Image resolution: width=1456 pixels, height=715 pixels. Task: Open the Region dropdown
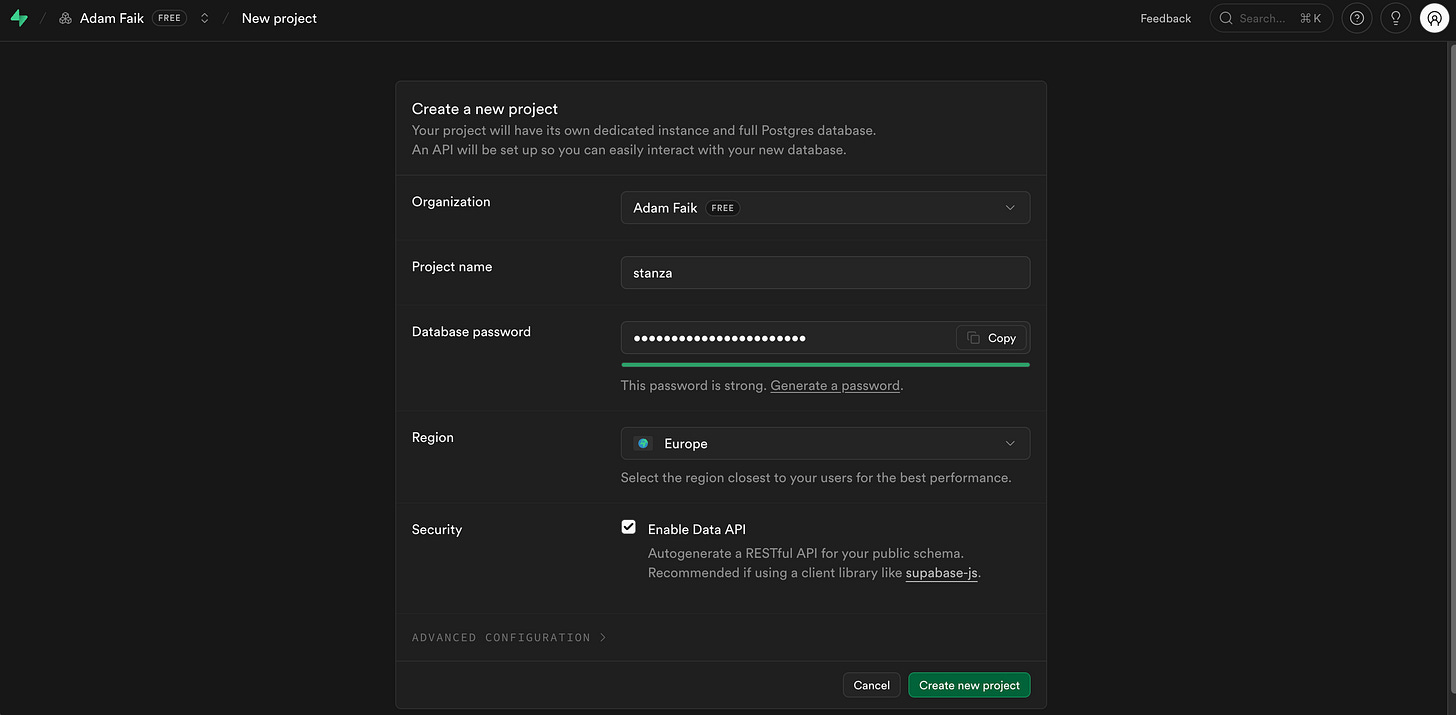(x=825, y=443)
